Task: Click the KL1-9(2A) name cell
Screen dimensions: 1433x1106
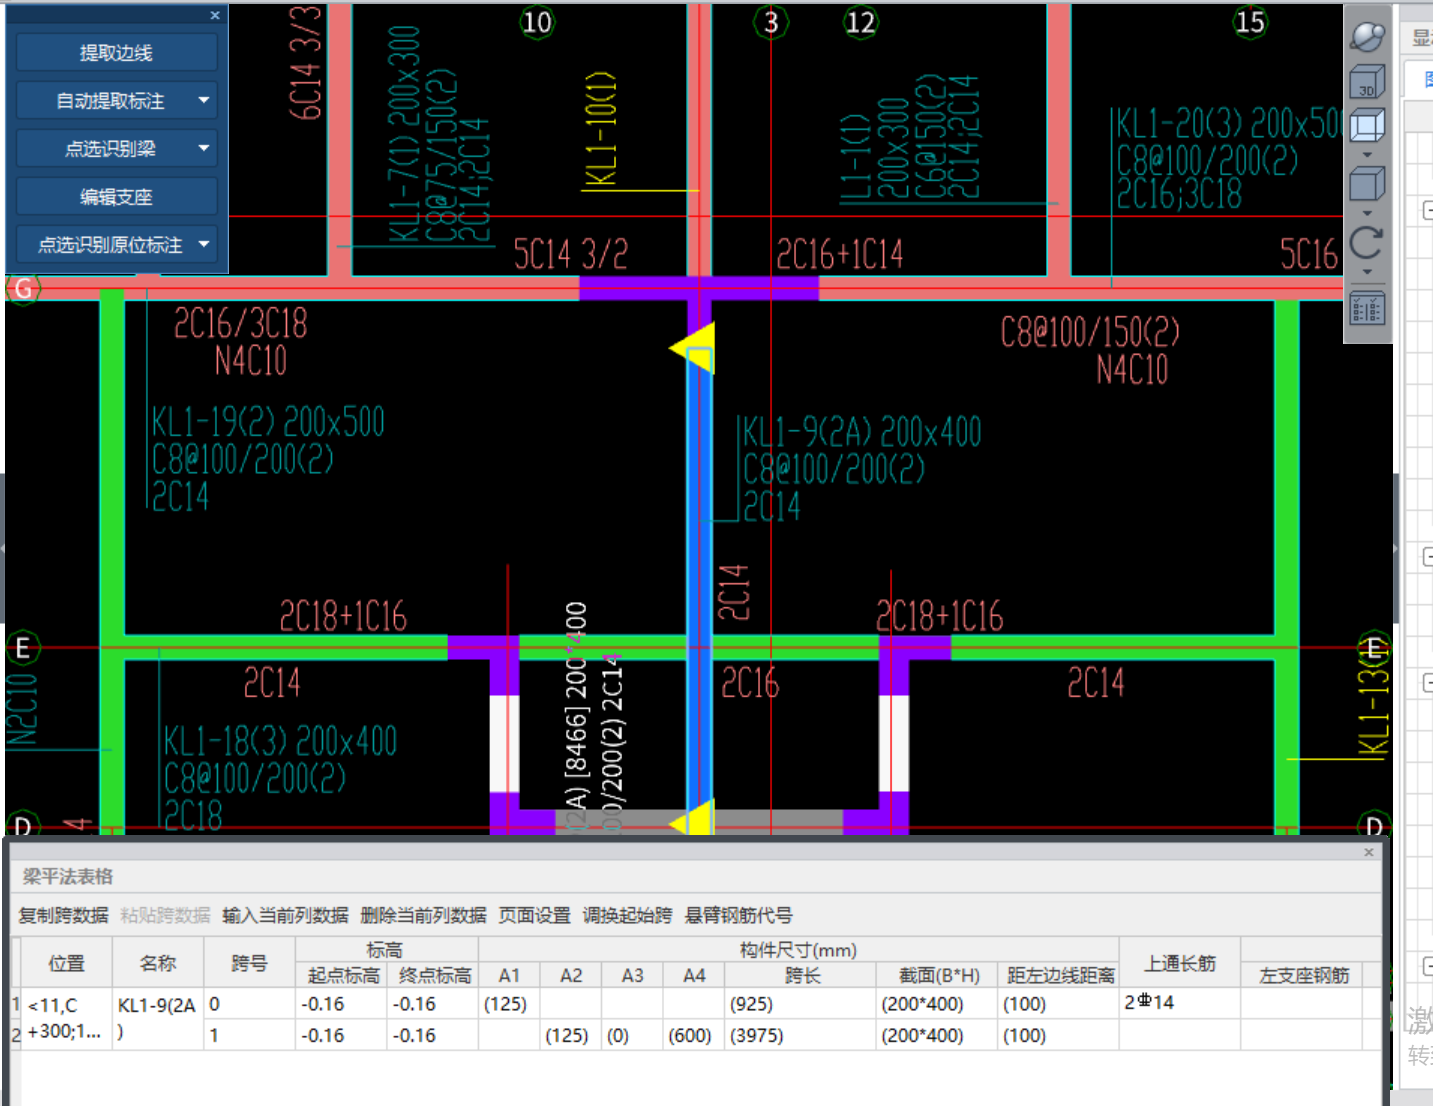Action: (x=158, y=1019)
